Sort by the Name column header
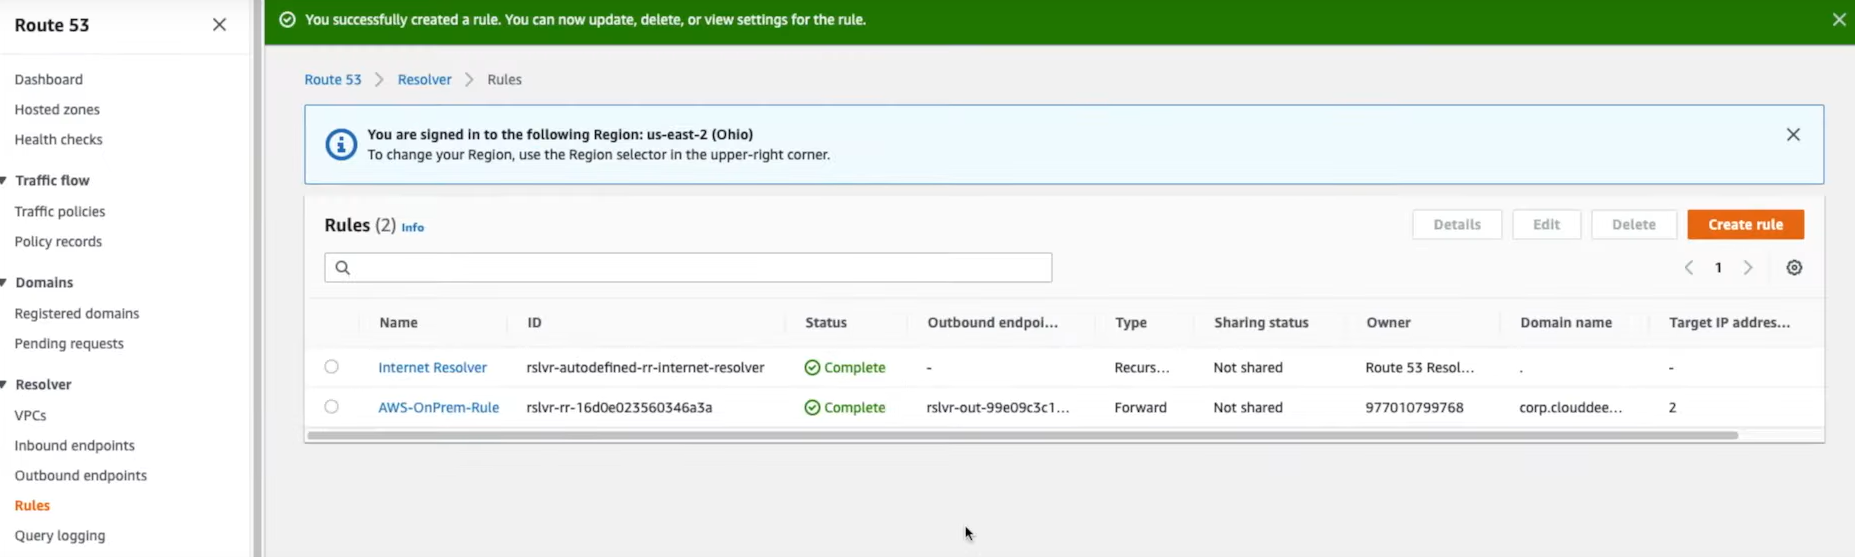 click(398, 322)
